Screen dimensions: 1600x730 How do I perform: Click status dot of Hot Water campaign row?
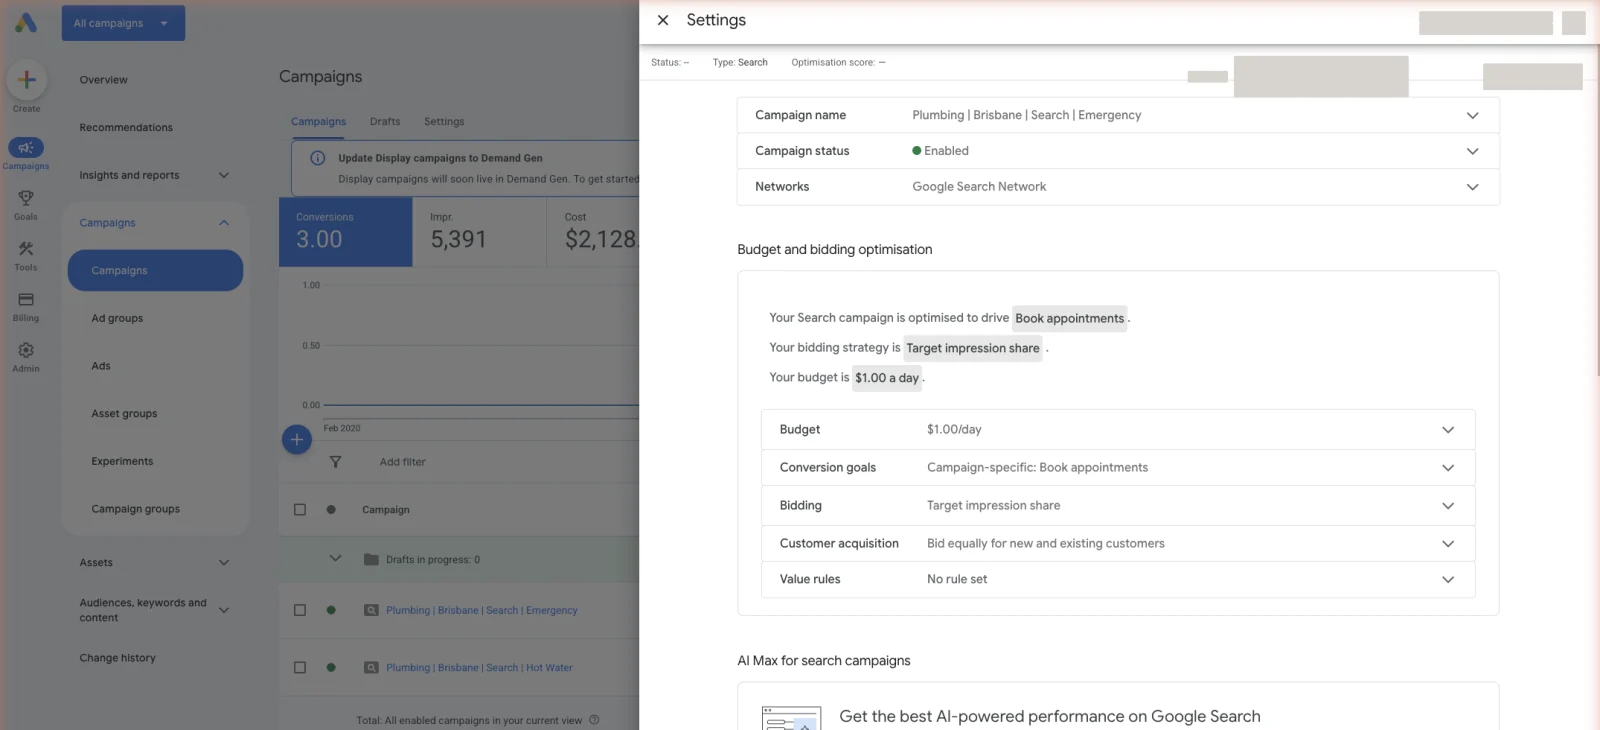(331, 667)
